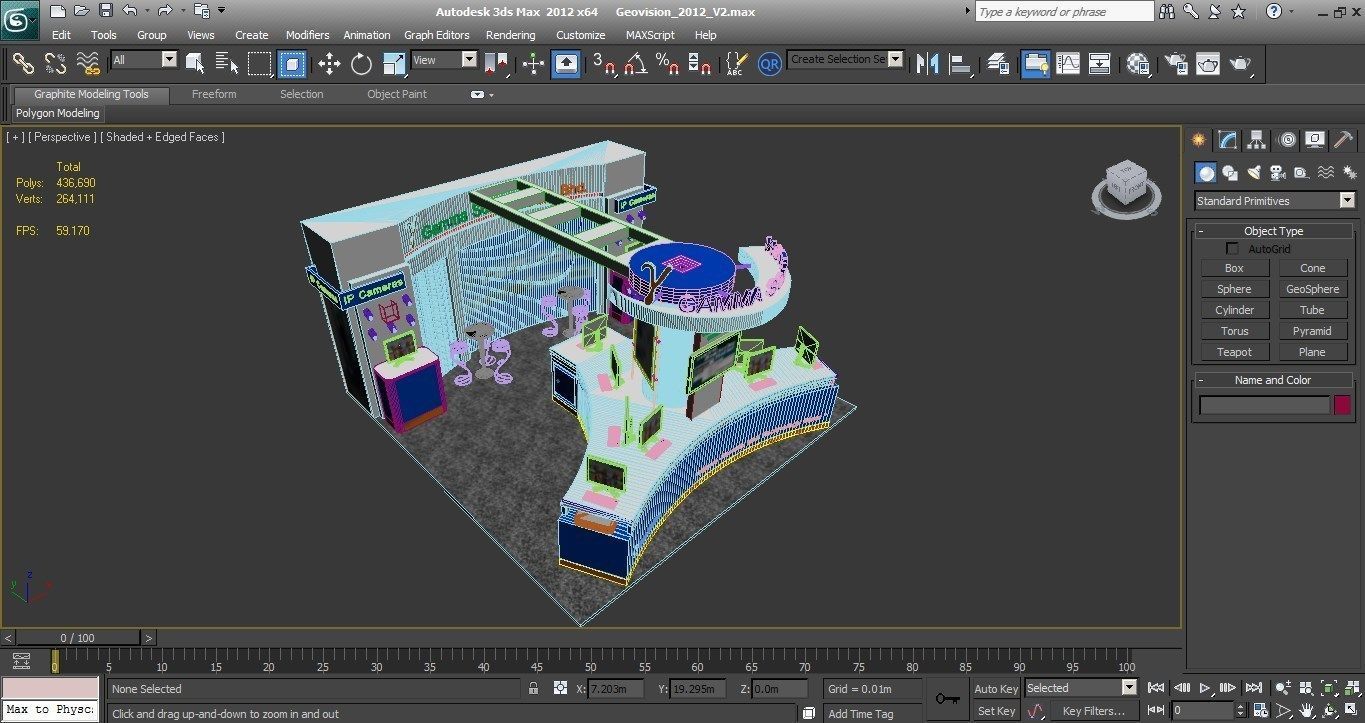Click the Torus primitive button
The width and height of the screenshot is (1365, 723).
(x=1234, y=331)
